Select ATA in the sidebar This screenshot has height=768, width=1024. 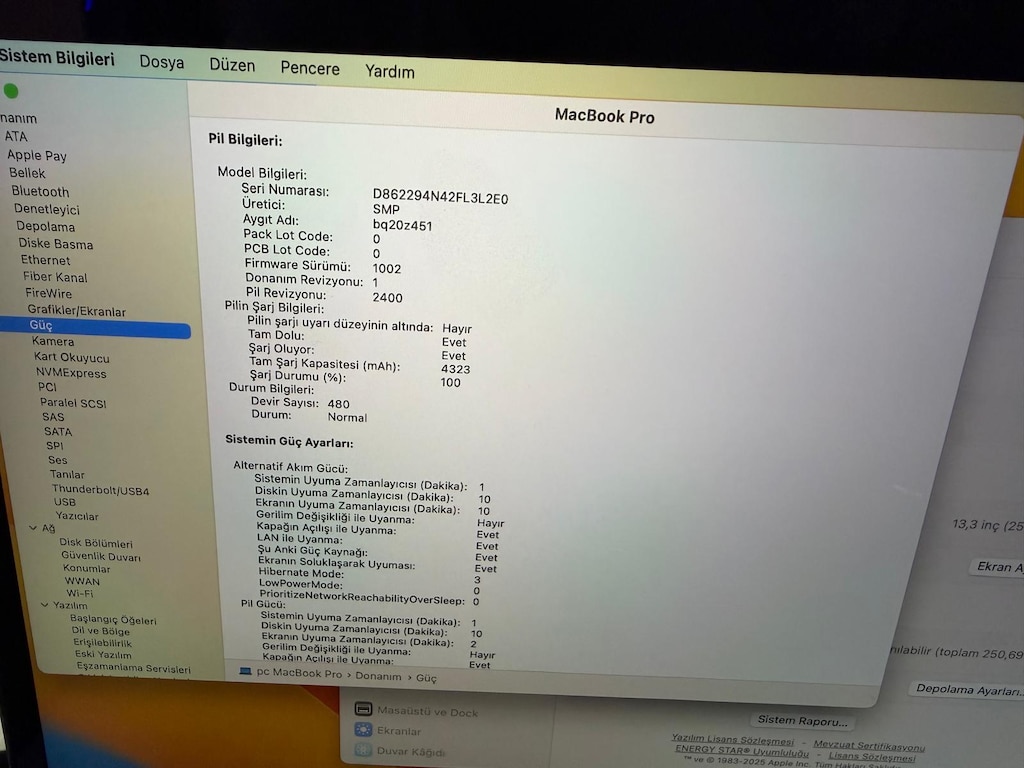pyautogui.click(x=16, y=136)
